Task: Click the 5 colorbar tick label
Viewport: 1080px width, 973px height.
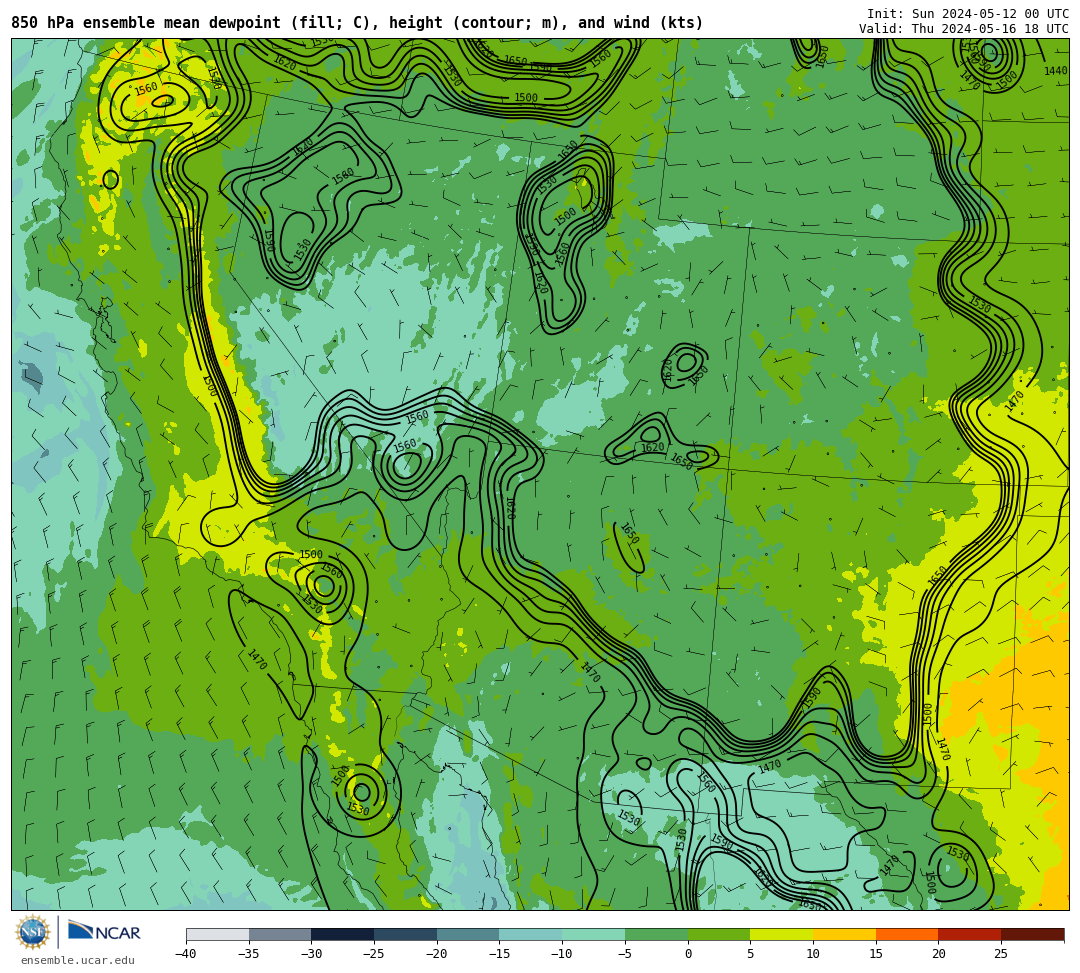Action: pos(751,954)
